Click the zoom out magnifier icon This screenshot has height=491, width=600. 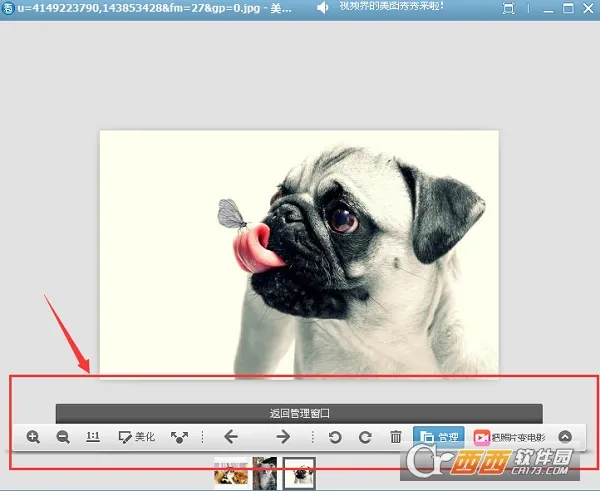click(63, 437)
